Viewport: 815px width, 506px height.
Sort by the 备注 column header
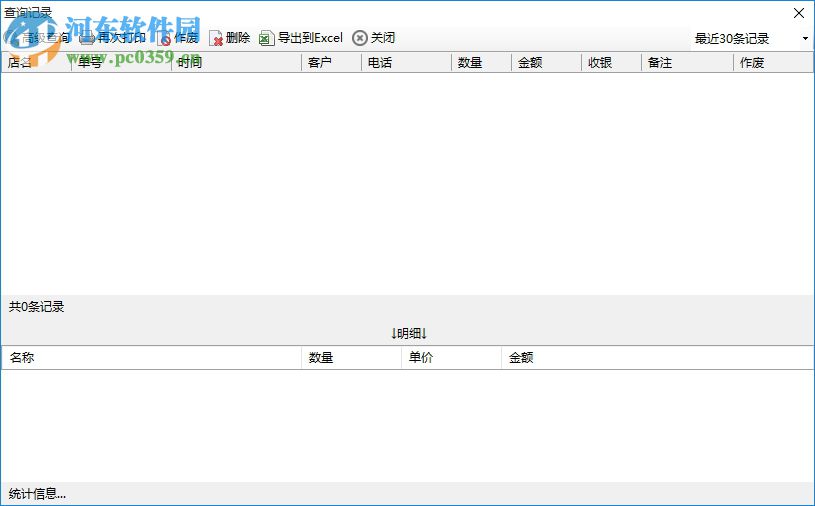[x=687, y=62]
